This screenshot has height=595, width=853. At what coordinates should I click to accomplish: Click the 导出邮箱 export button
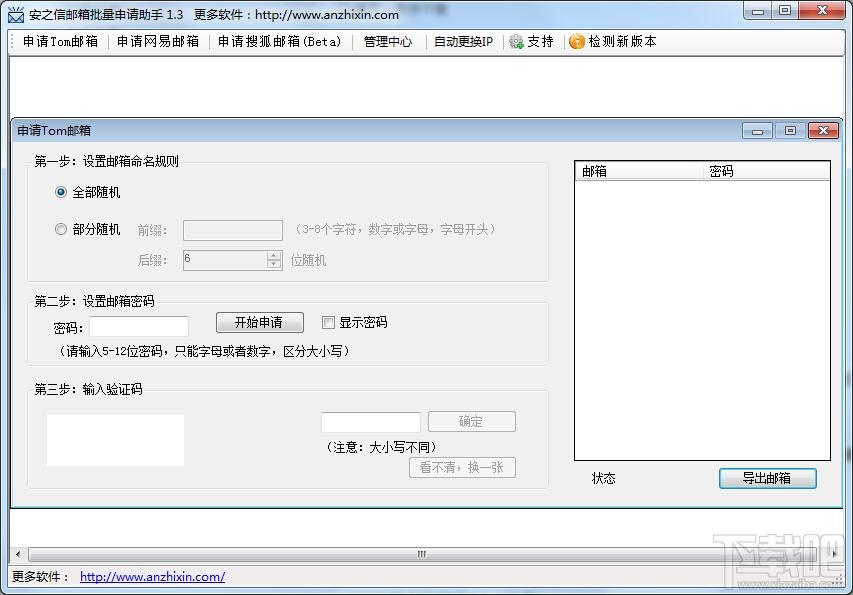coord(768,478)
